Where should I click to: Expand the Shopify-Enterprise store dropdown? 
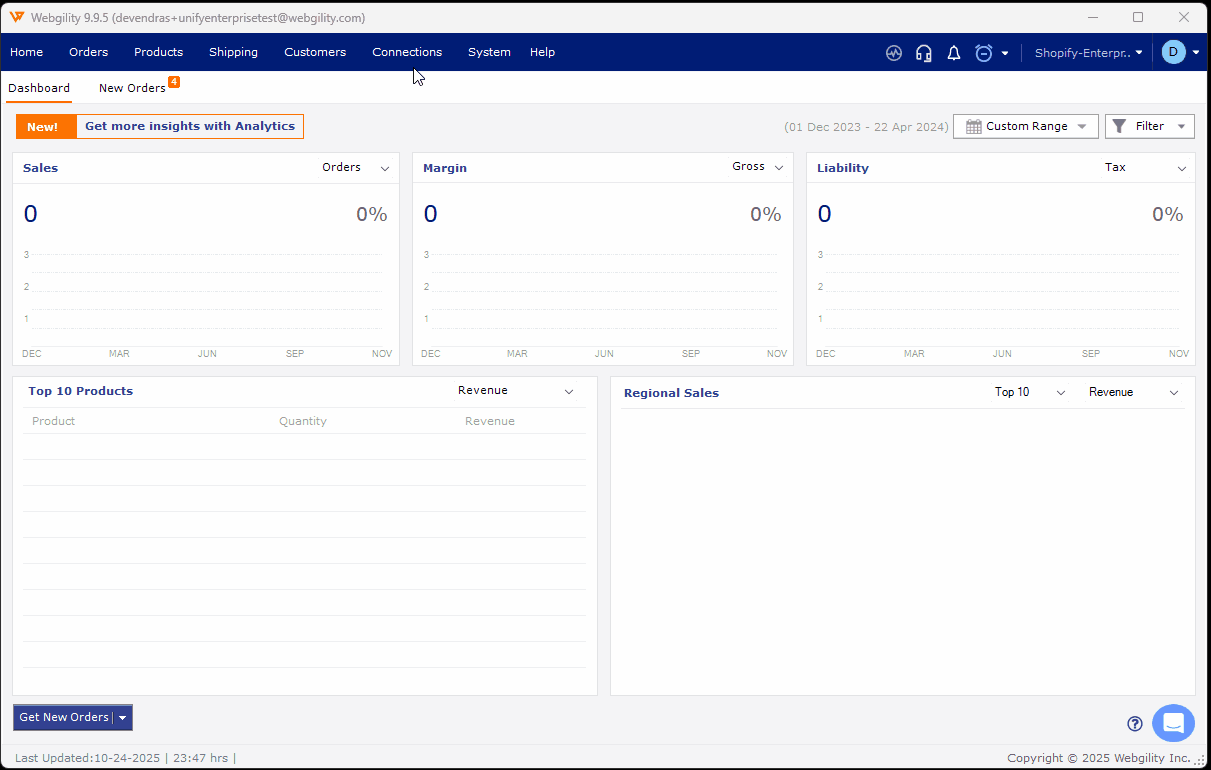pos(1088,53)
